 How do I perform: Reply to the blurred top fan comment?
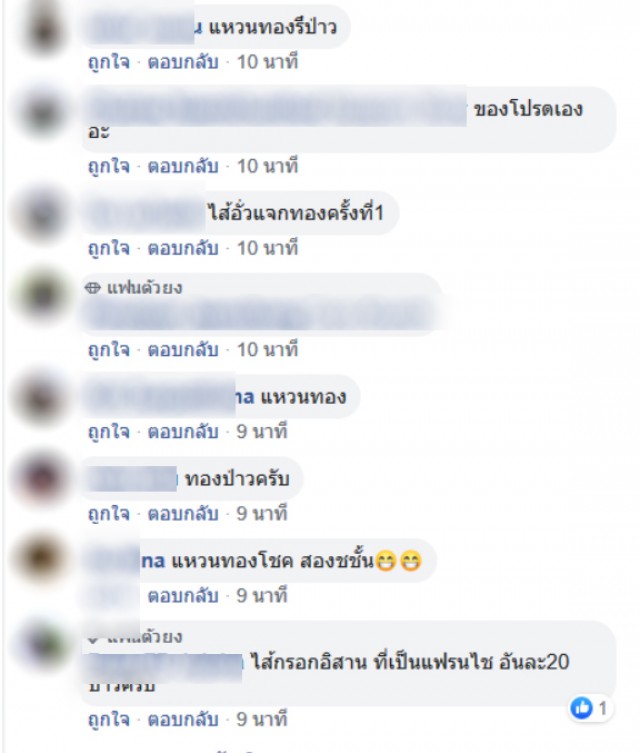182,350
